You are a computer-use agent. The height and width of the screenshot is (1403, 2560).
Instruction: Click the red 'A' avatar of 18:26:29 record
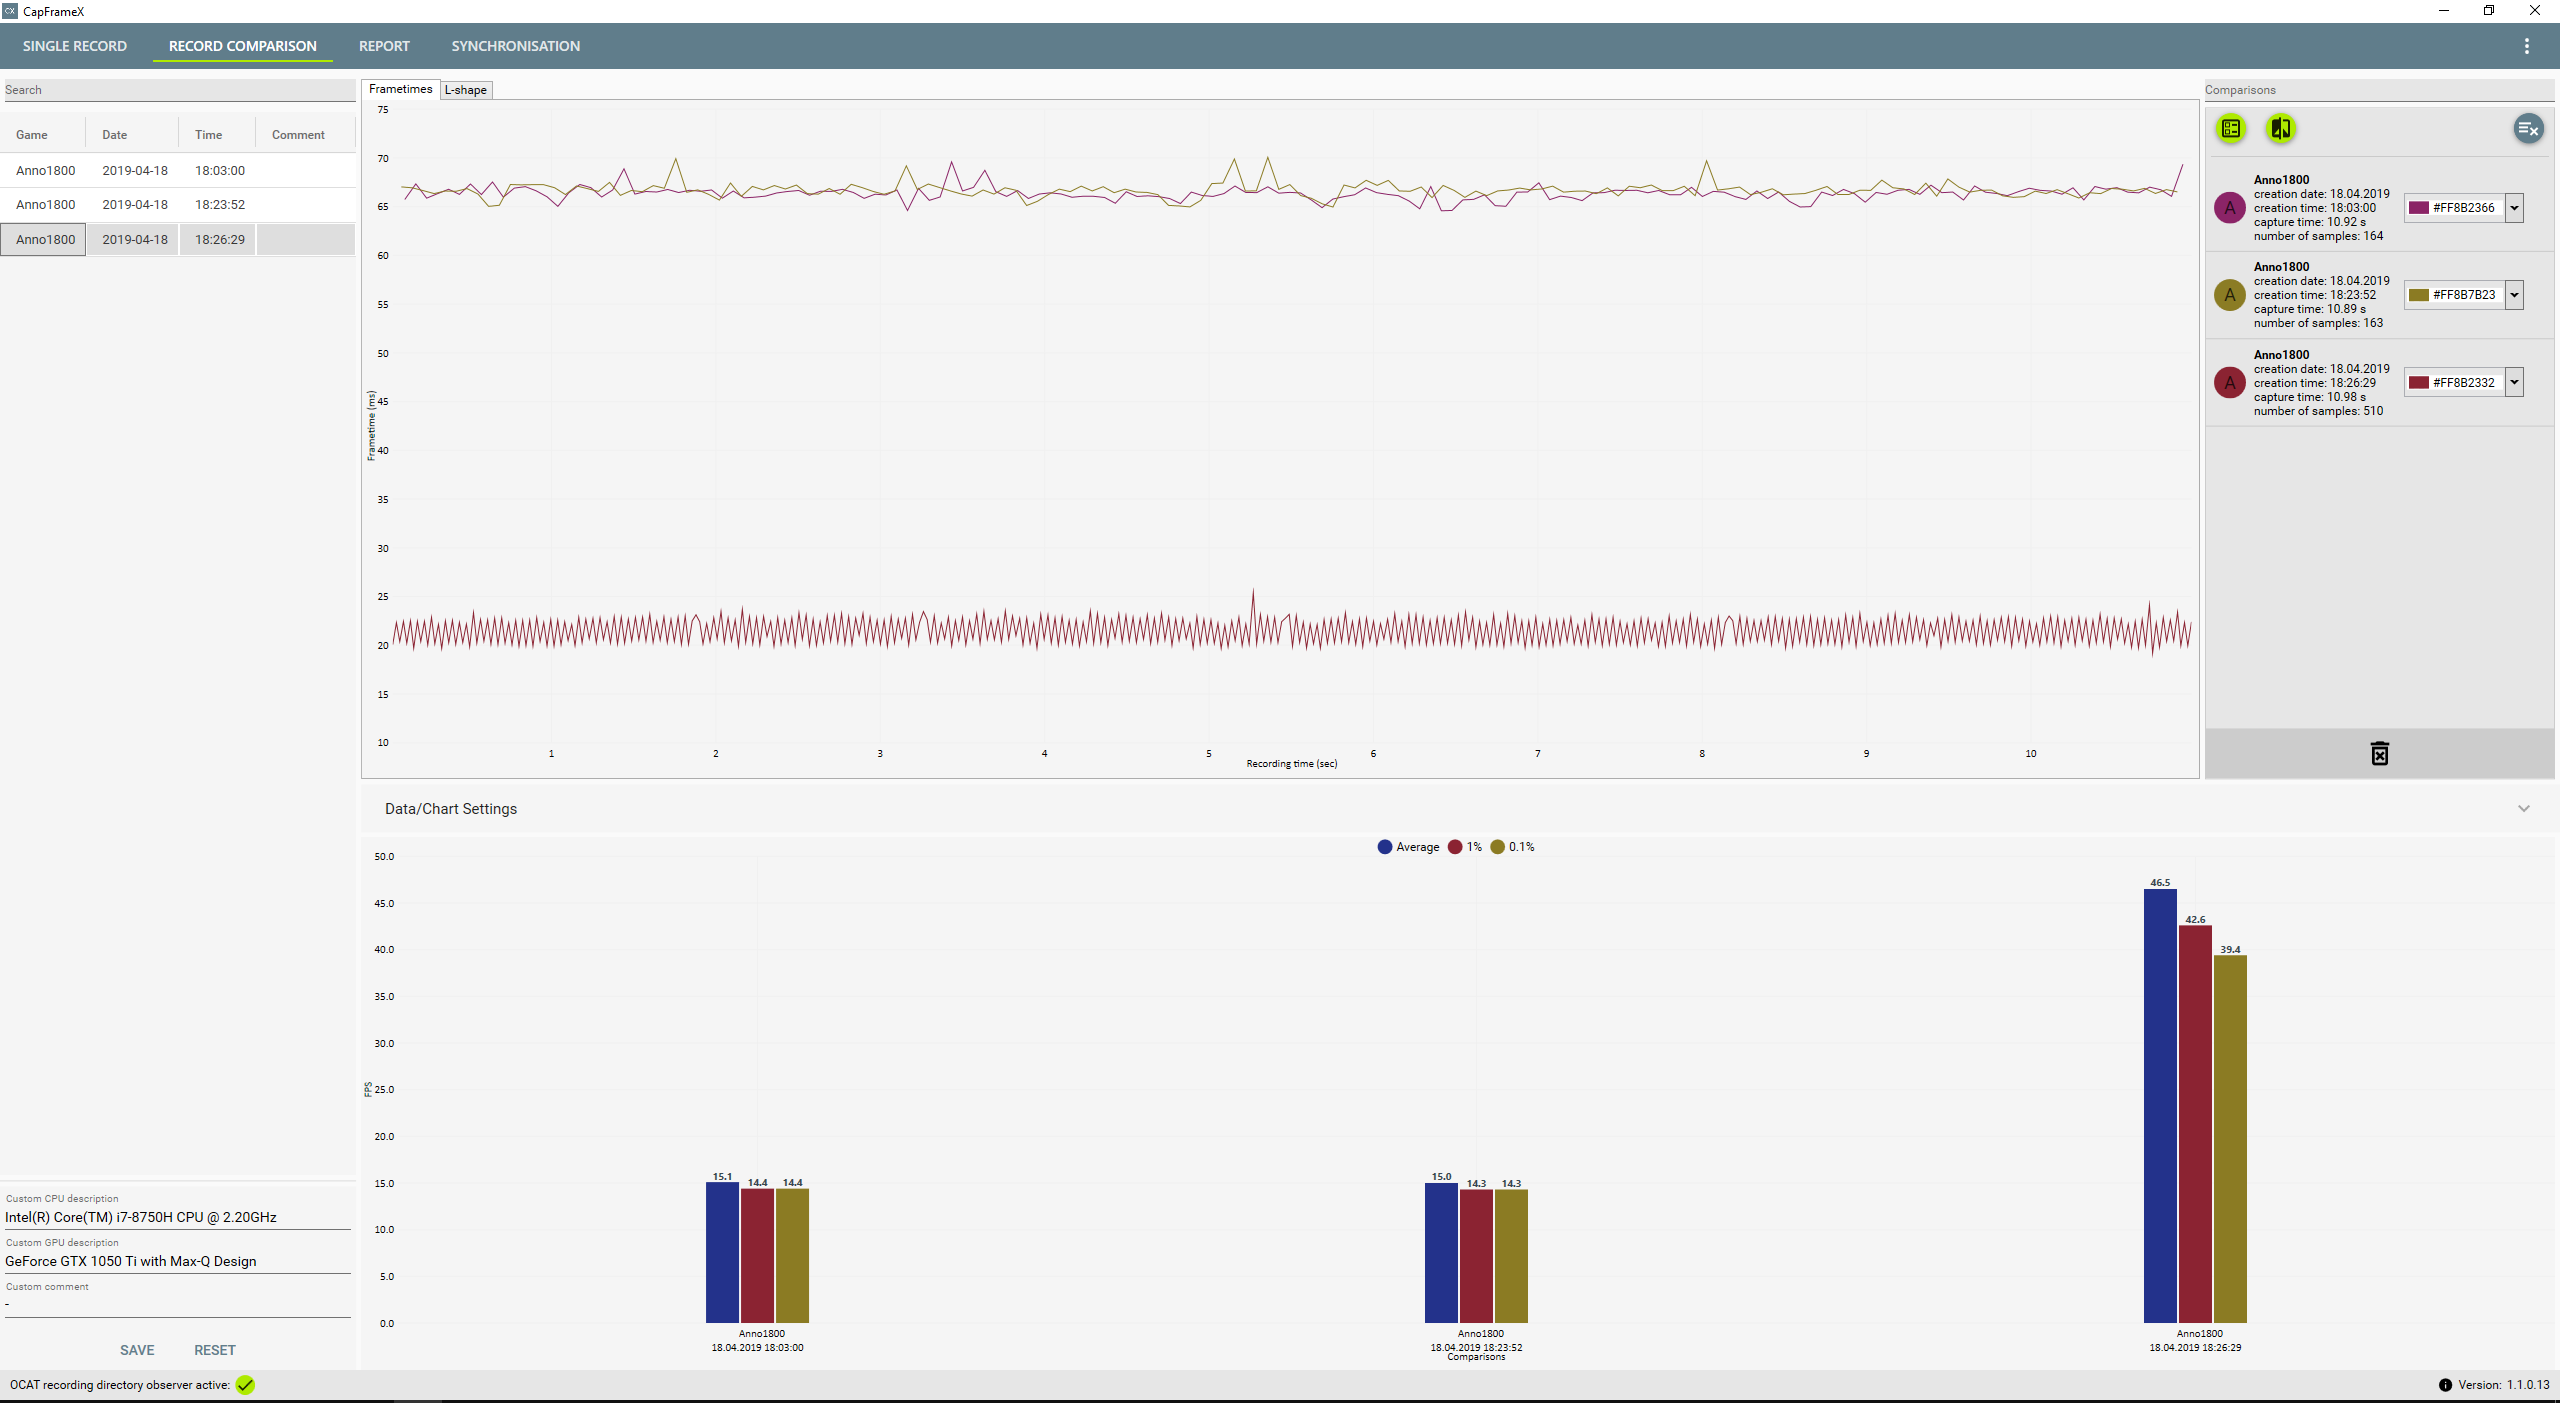coord(2229,383)
